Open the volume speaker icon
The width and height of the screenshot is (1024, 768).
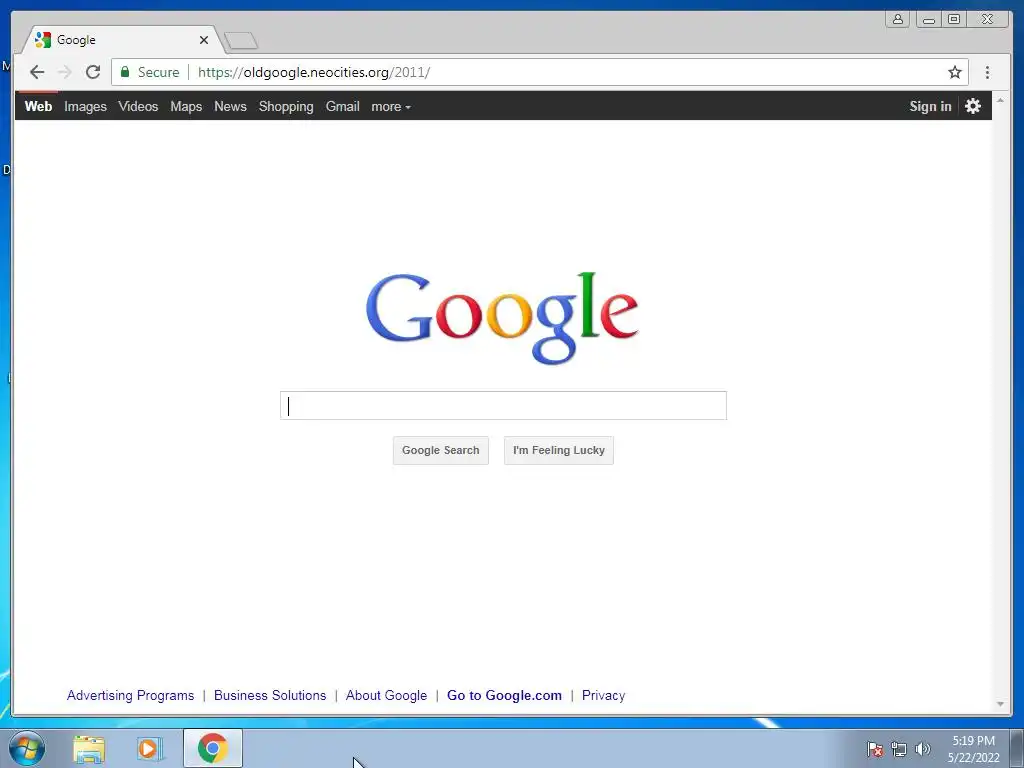click(923, 749)
